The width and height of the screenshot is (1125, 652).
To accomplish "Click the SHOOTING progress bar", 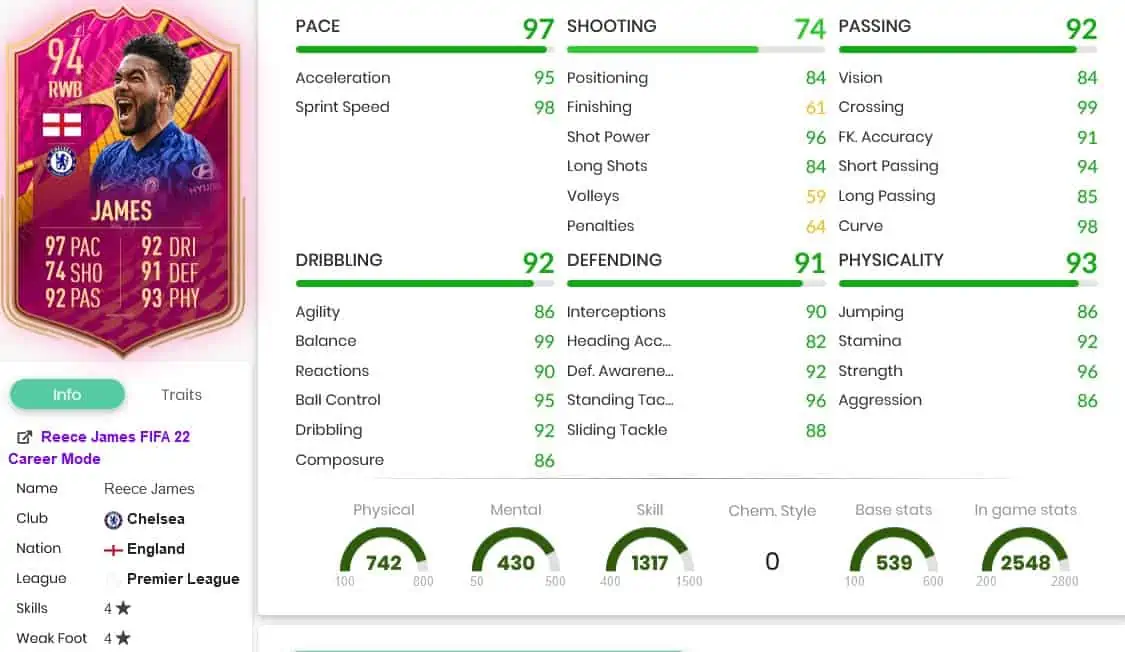I will [696, 49].
